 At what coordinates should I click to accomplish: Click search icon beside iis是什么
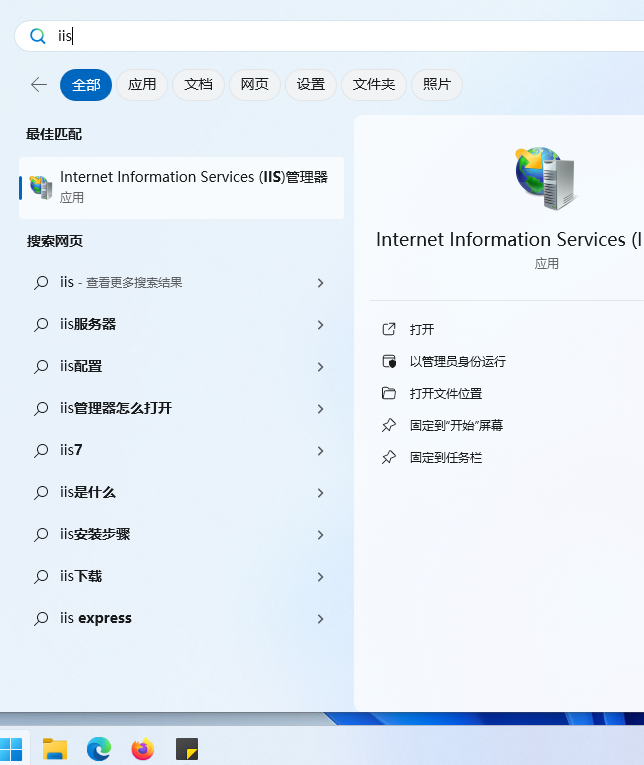pyautogui.click(x=41, y=492)
